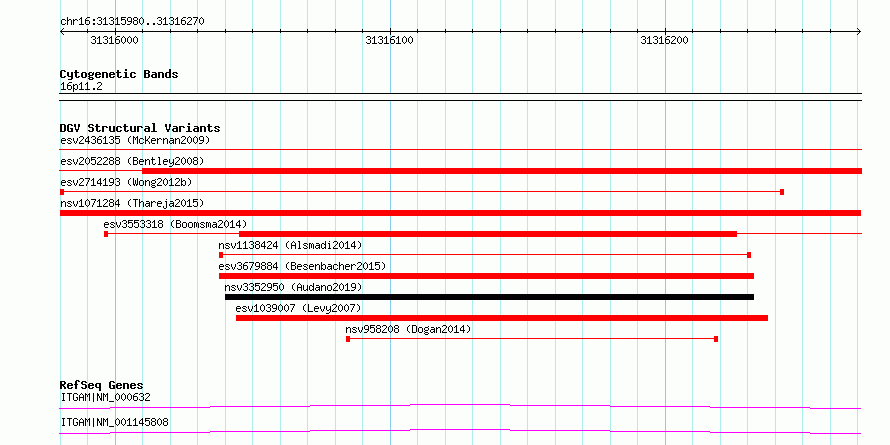
Task: Click the magenta ITGAM NM_001145808 transcript line
Action: pyautogui.click(x=460, y=431)
